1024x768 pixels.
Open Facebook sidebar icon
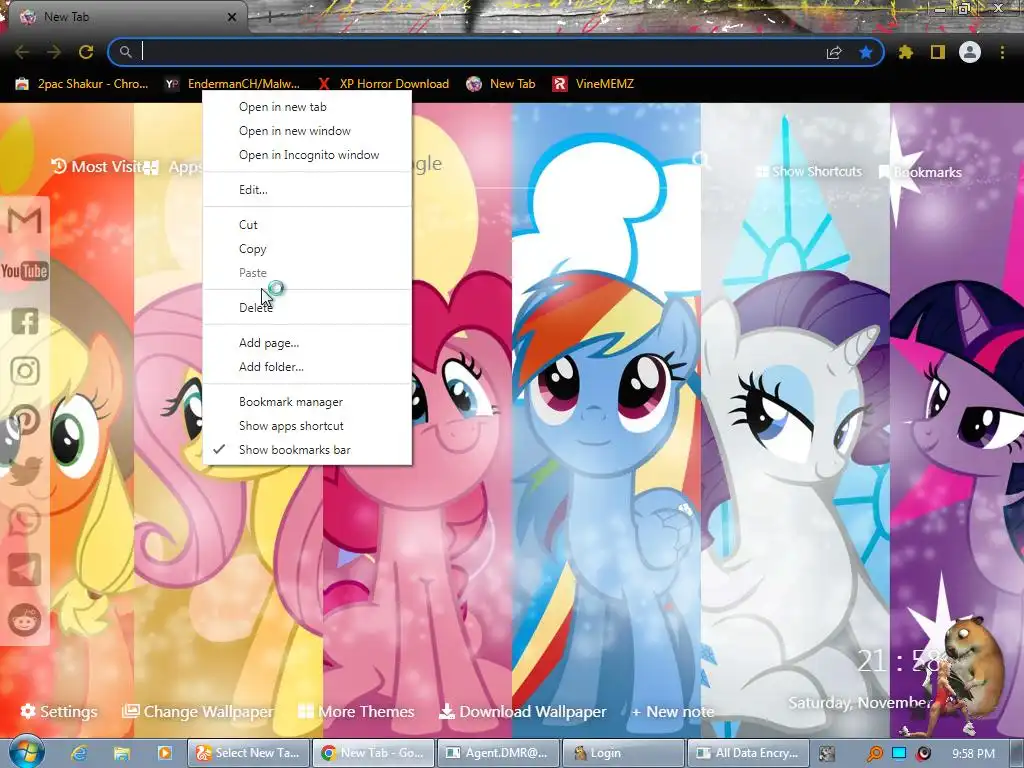(25, 321)
